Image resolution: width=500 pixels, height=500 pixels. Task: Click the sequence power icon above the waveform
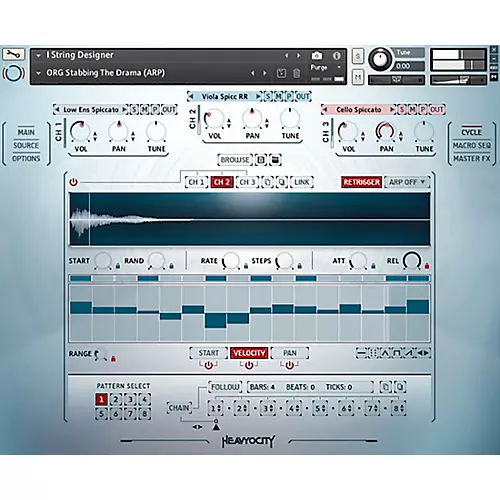click(x=73, y=182)
